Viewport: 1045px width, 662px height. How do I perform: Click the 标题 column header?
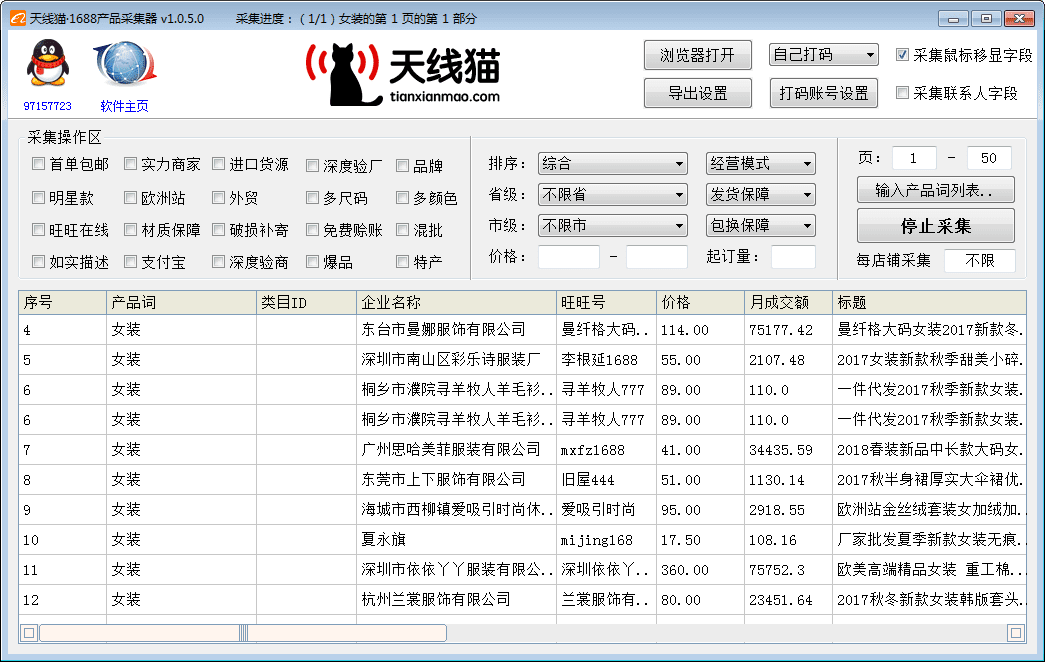coord(929,303)
